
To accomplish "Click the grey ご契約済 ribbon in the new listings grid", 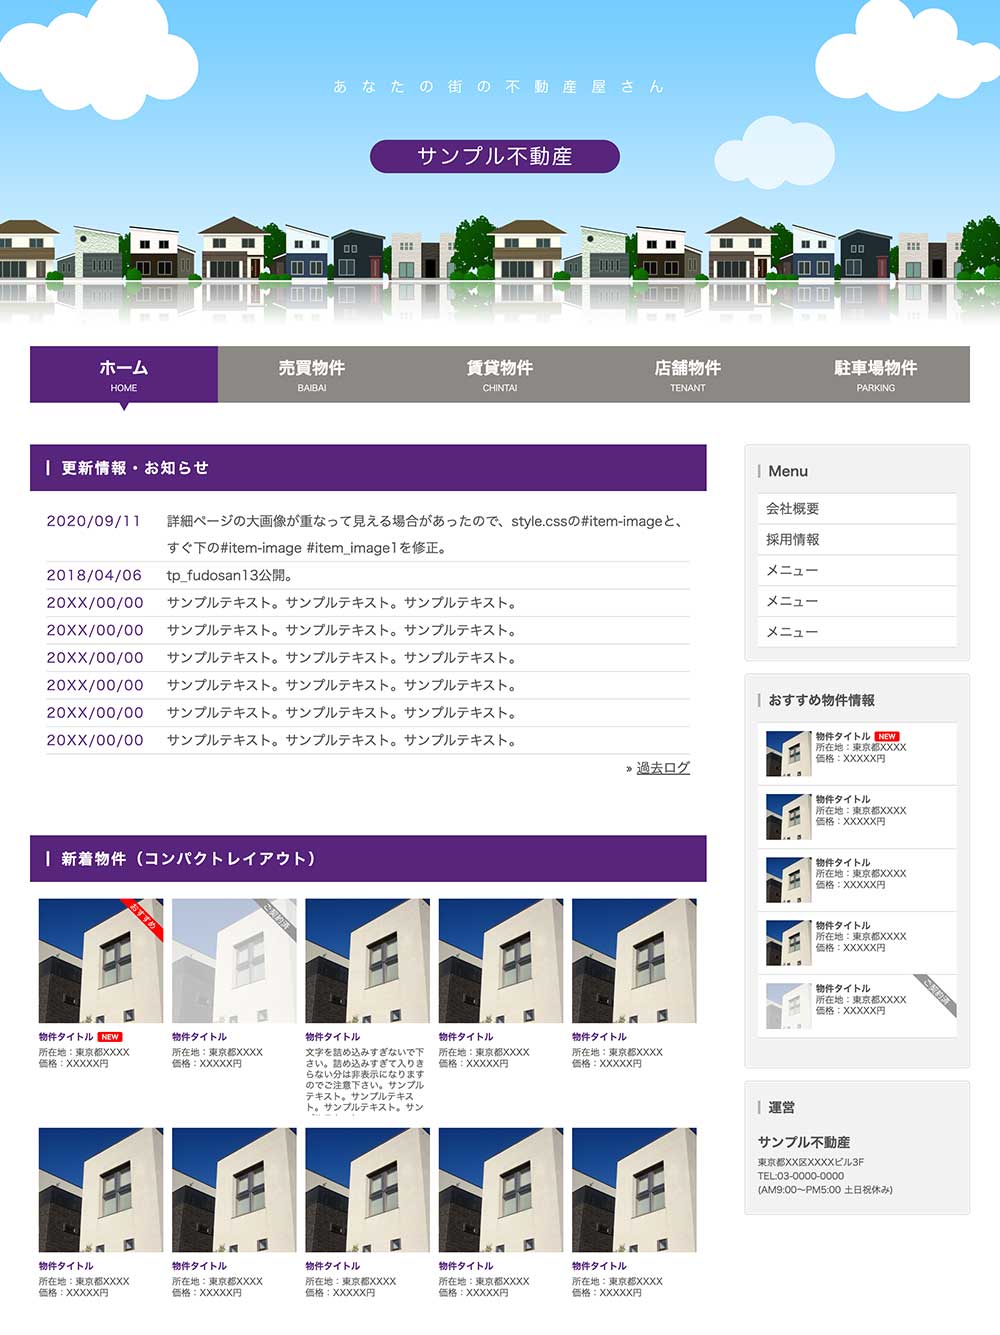I will [x=277, y=917].
